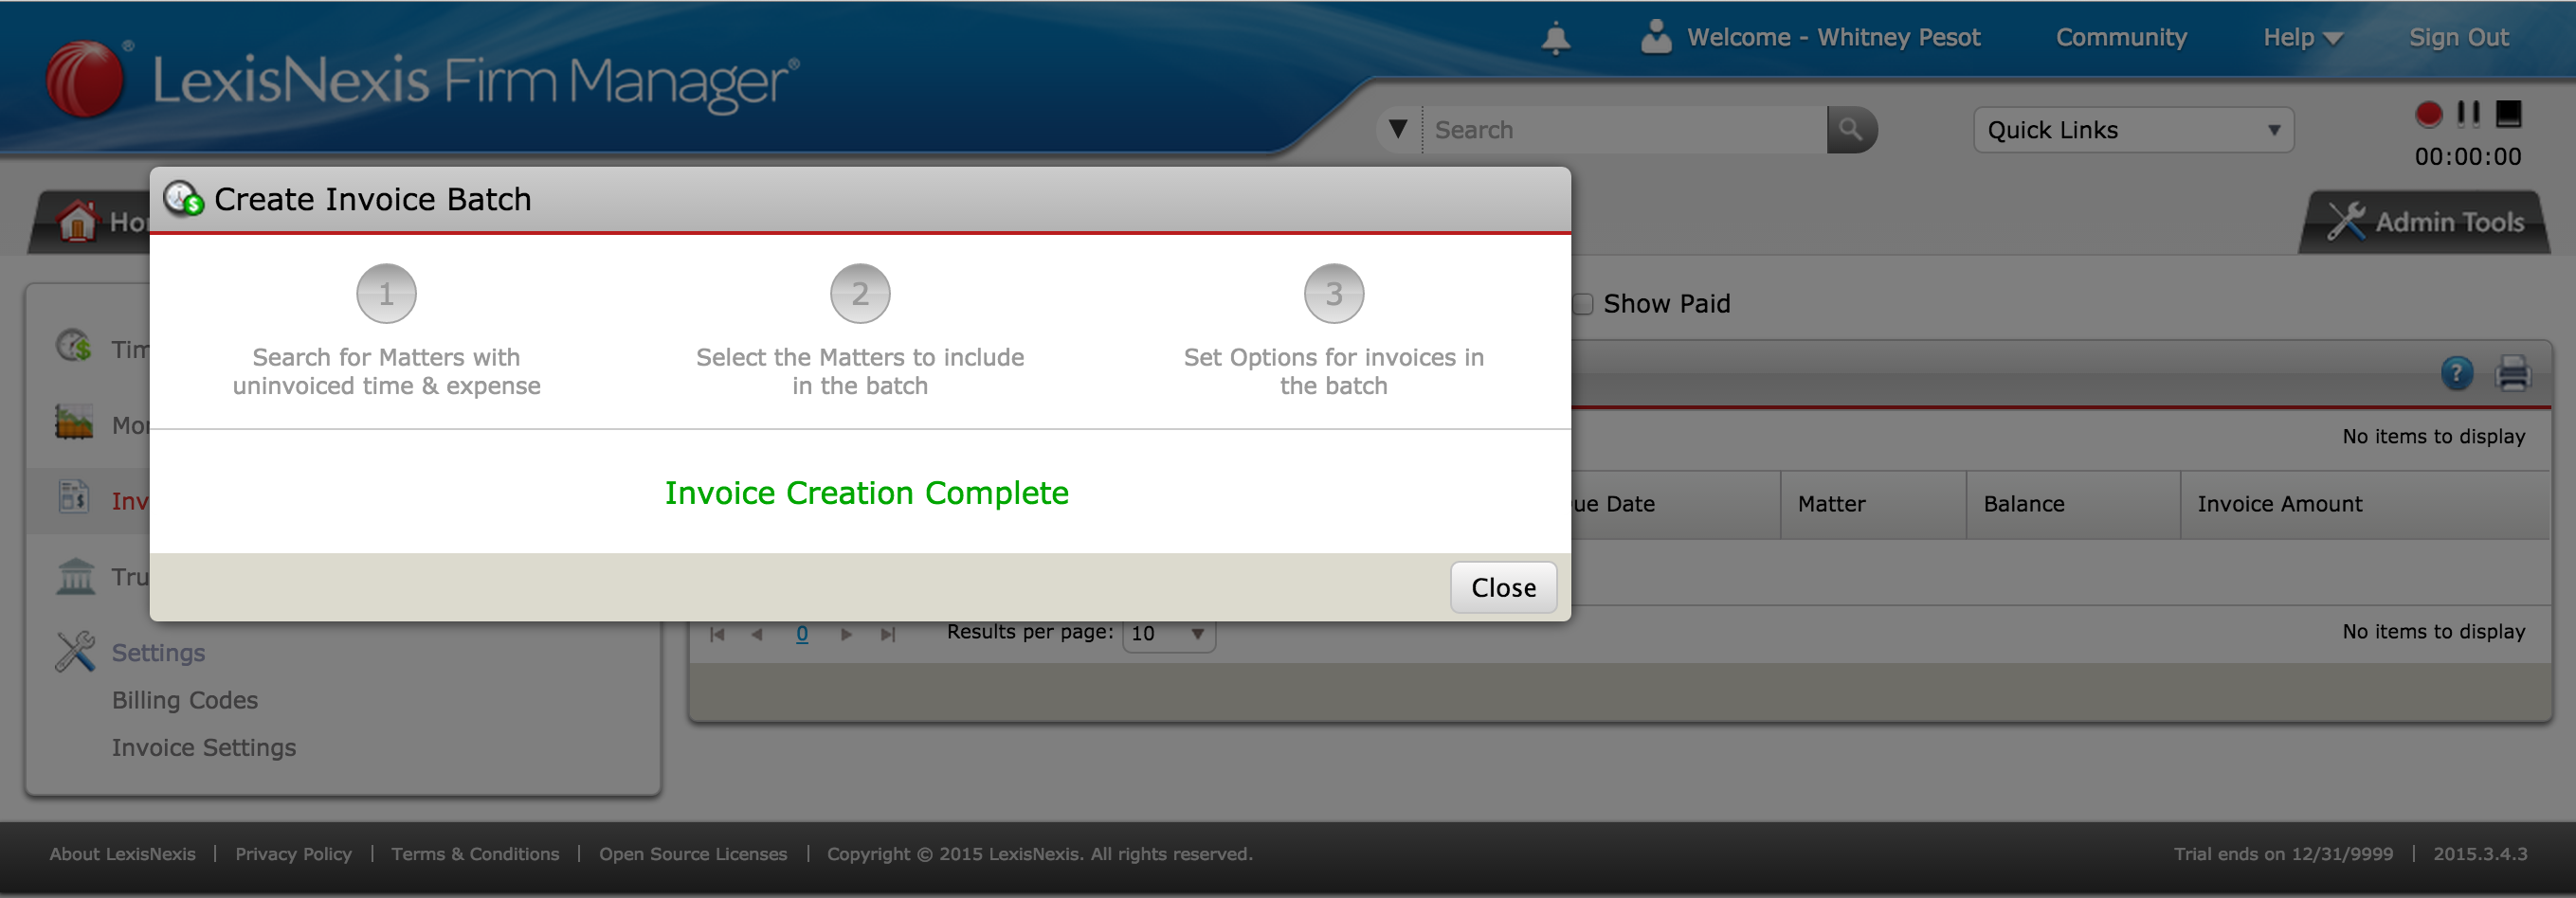Expand the Help menu

click(2302, 38)
